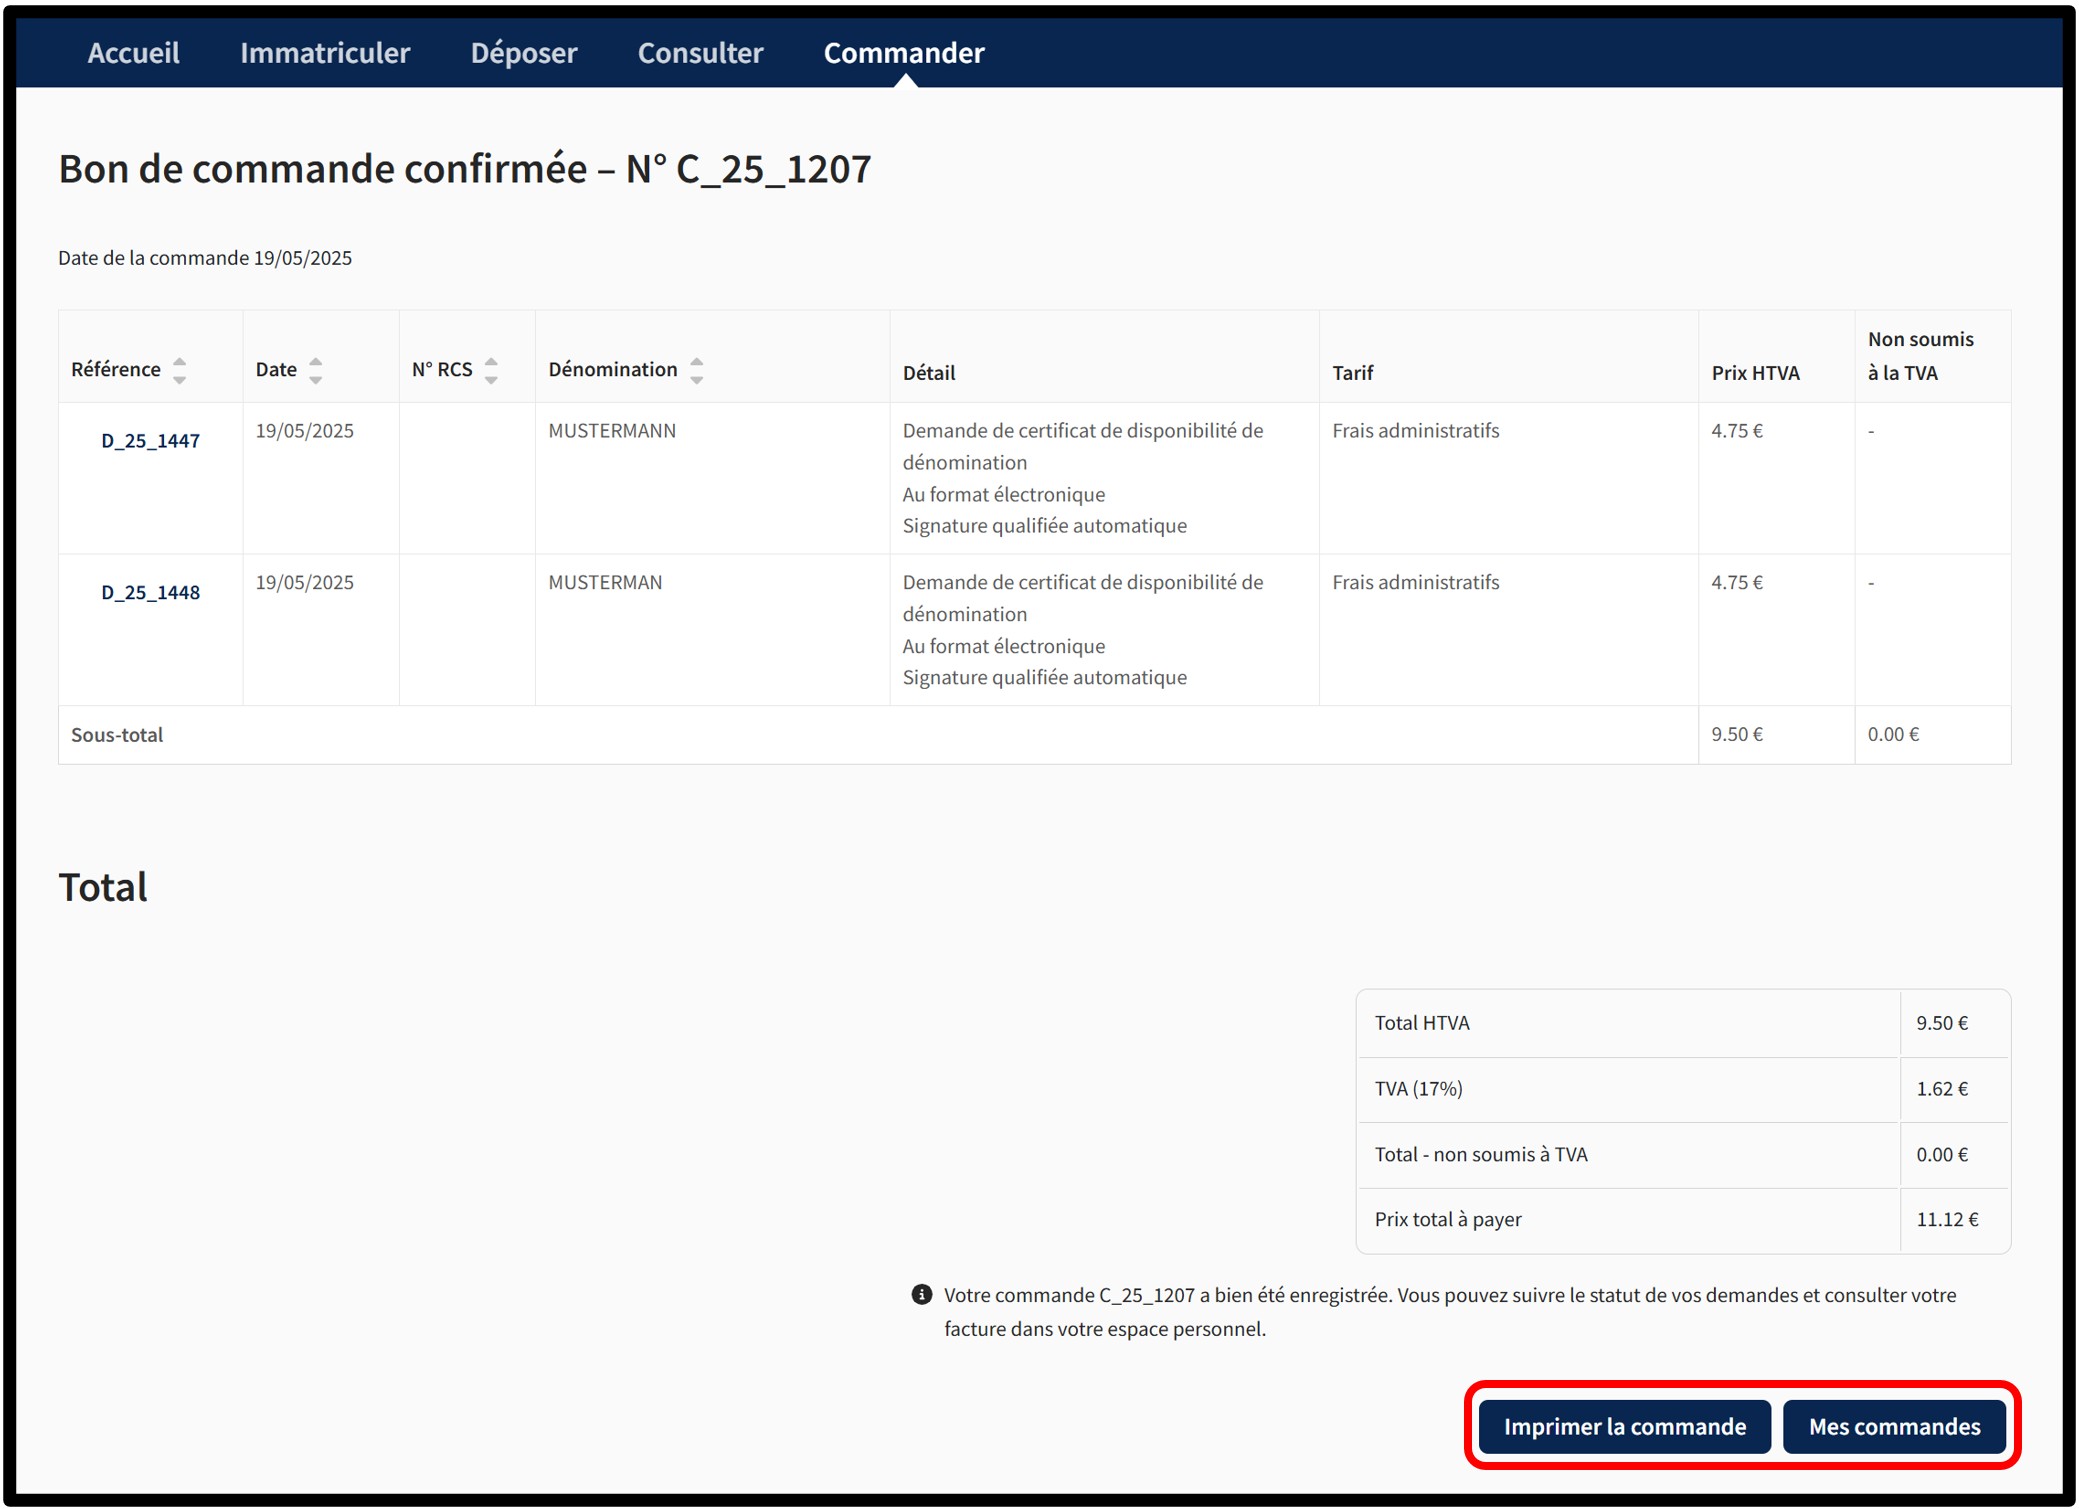2079x1509 pixels.
Task: Click the info icon beside confirmation message
Action: [922, 1295]
